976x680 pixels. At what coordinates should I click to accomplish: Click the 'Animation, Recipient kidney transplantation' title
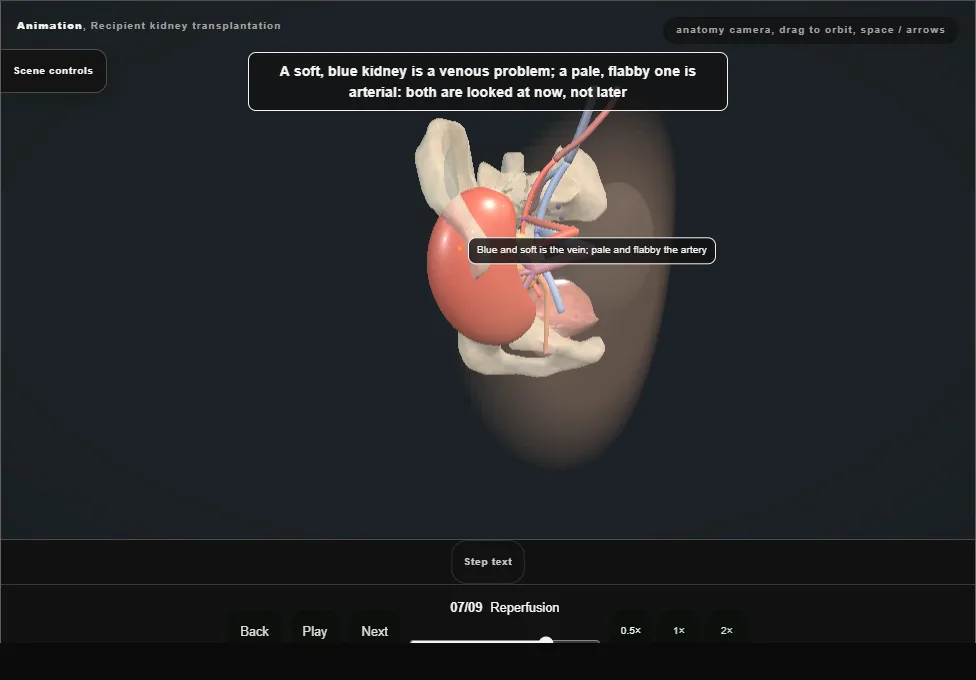click(x=149, y=26)
